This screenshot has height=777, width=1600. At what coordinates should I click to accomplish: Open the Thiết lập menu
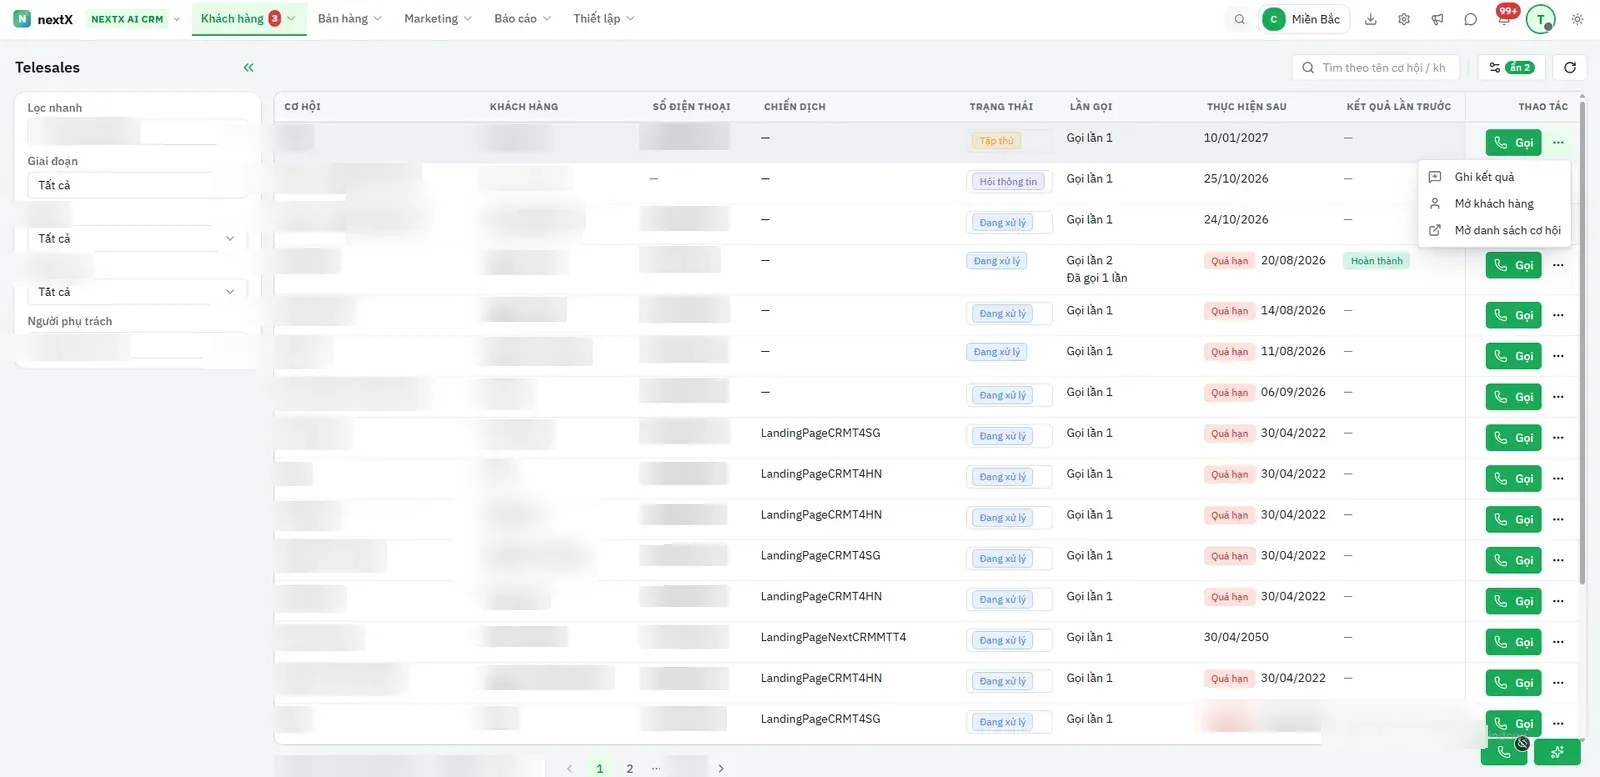[x=603, y=19]
